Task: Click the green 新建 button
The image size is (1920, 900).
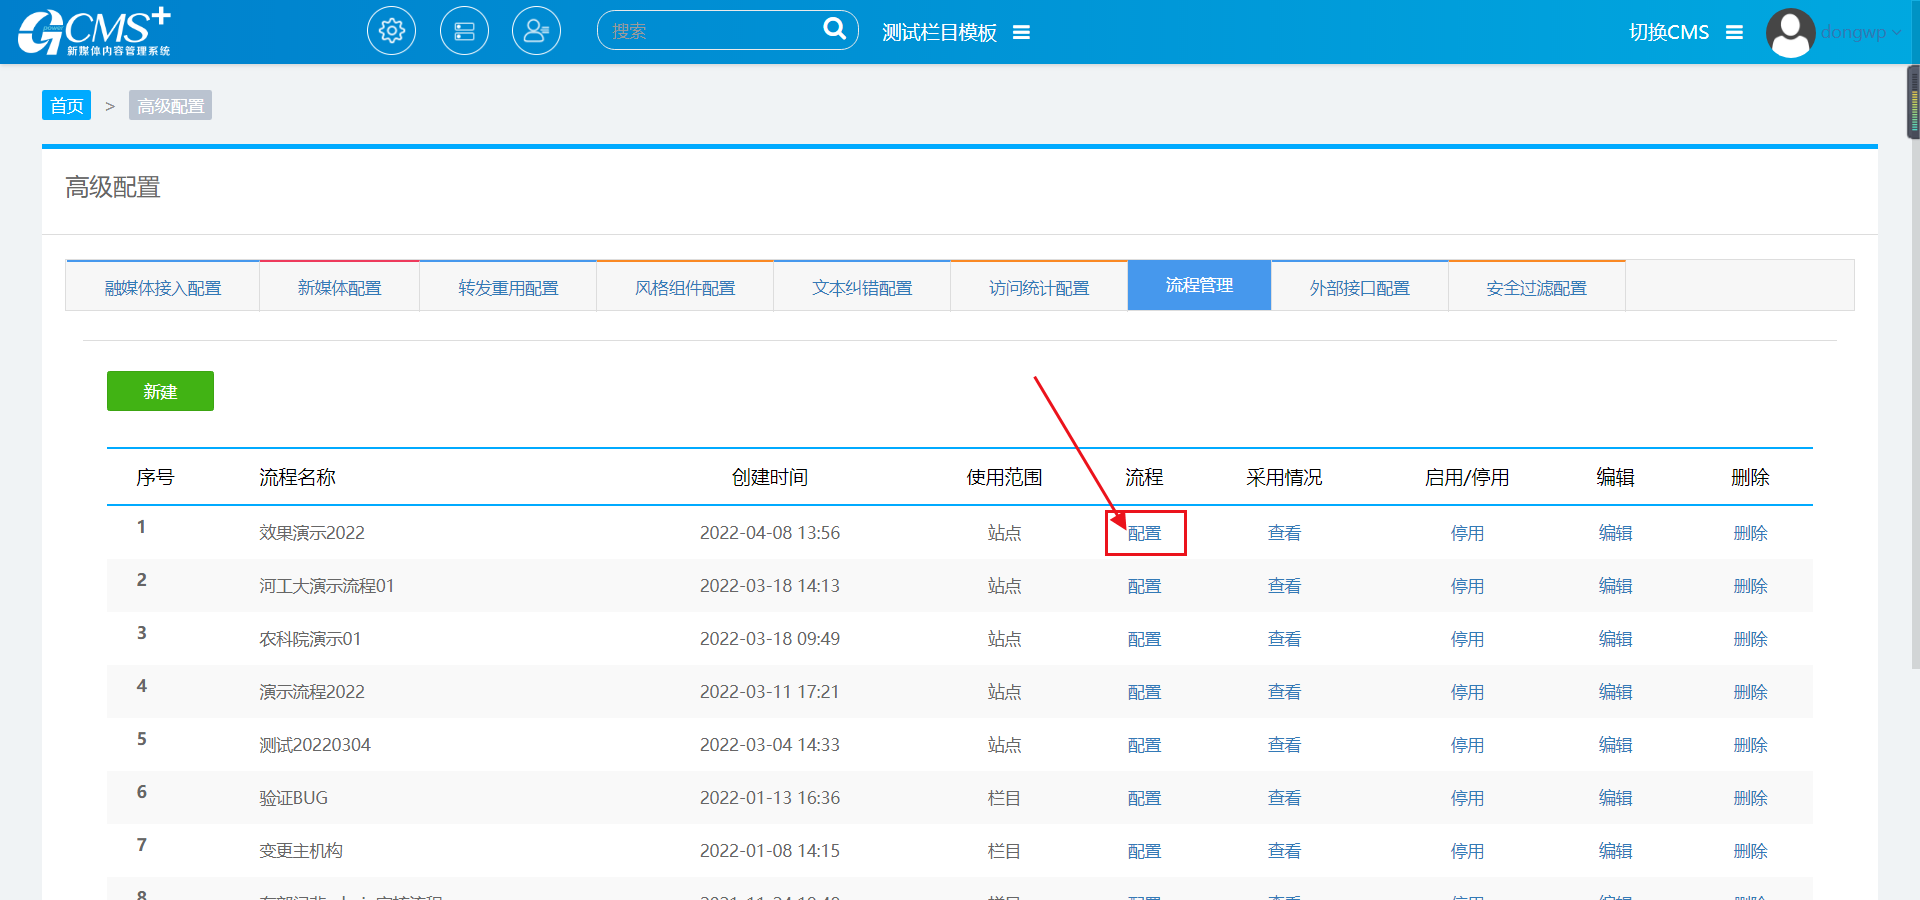Action: click(160, 391)
